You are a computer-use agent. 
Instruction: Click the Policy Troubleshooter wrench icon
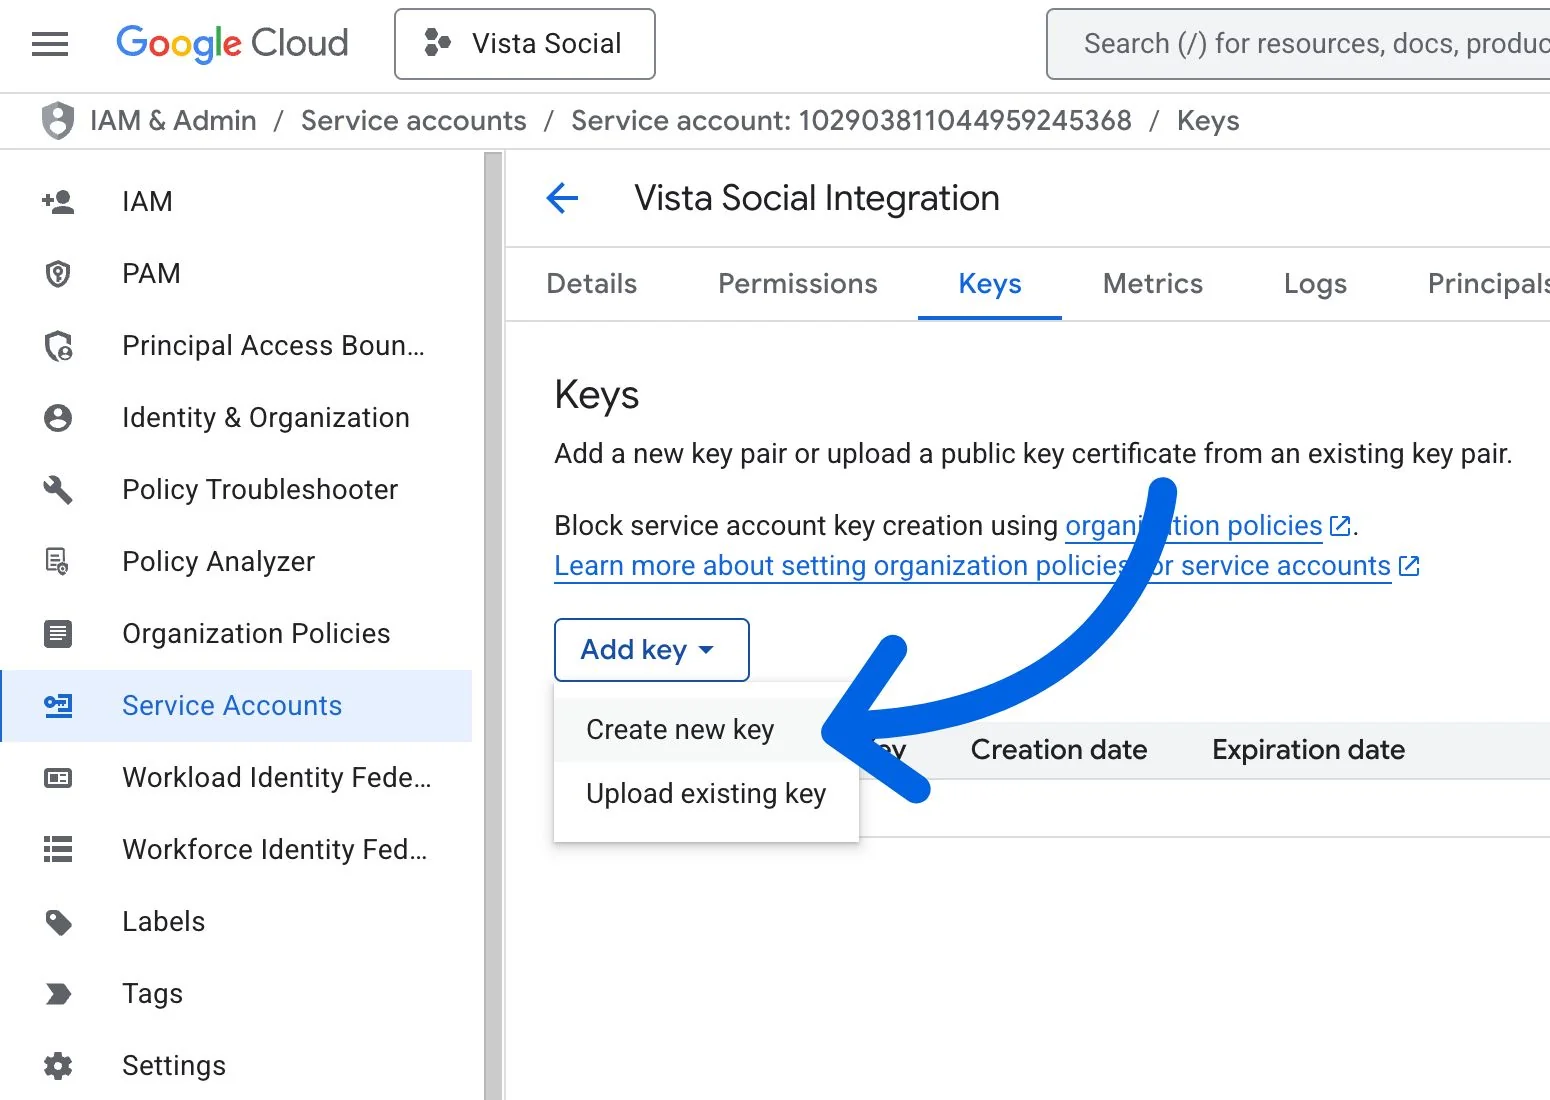[x=58, y=490]
